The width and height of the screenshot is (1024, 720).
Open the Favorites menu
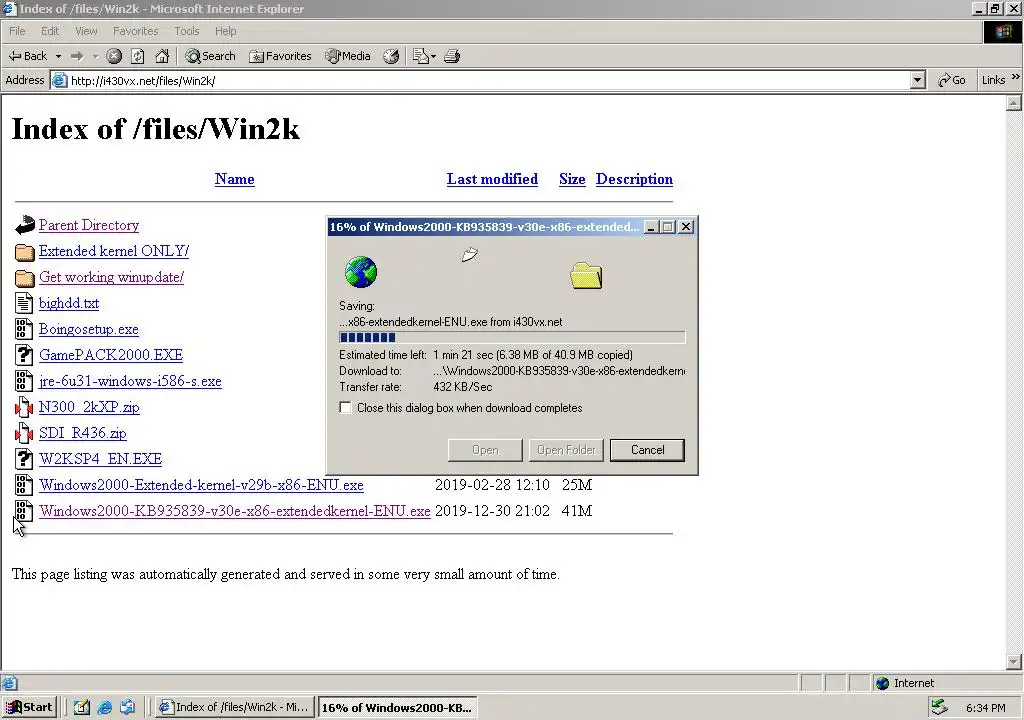(x=135, y=31)
